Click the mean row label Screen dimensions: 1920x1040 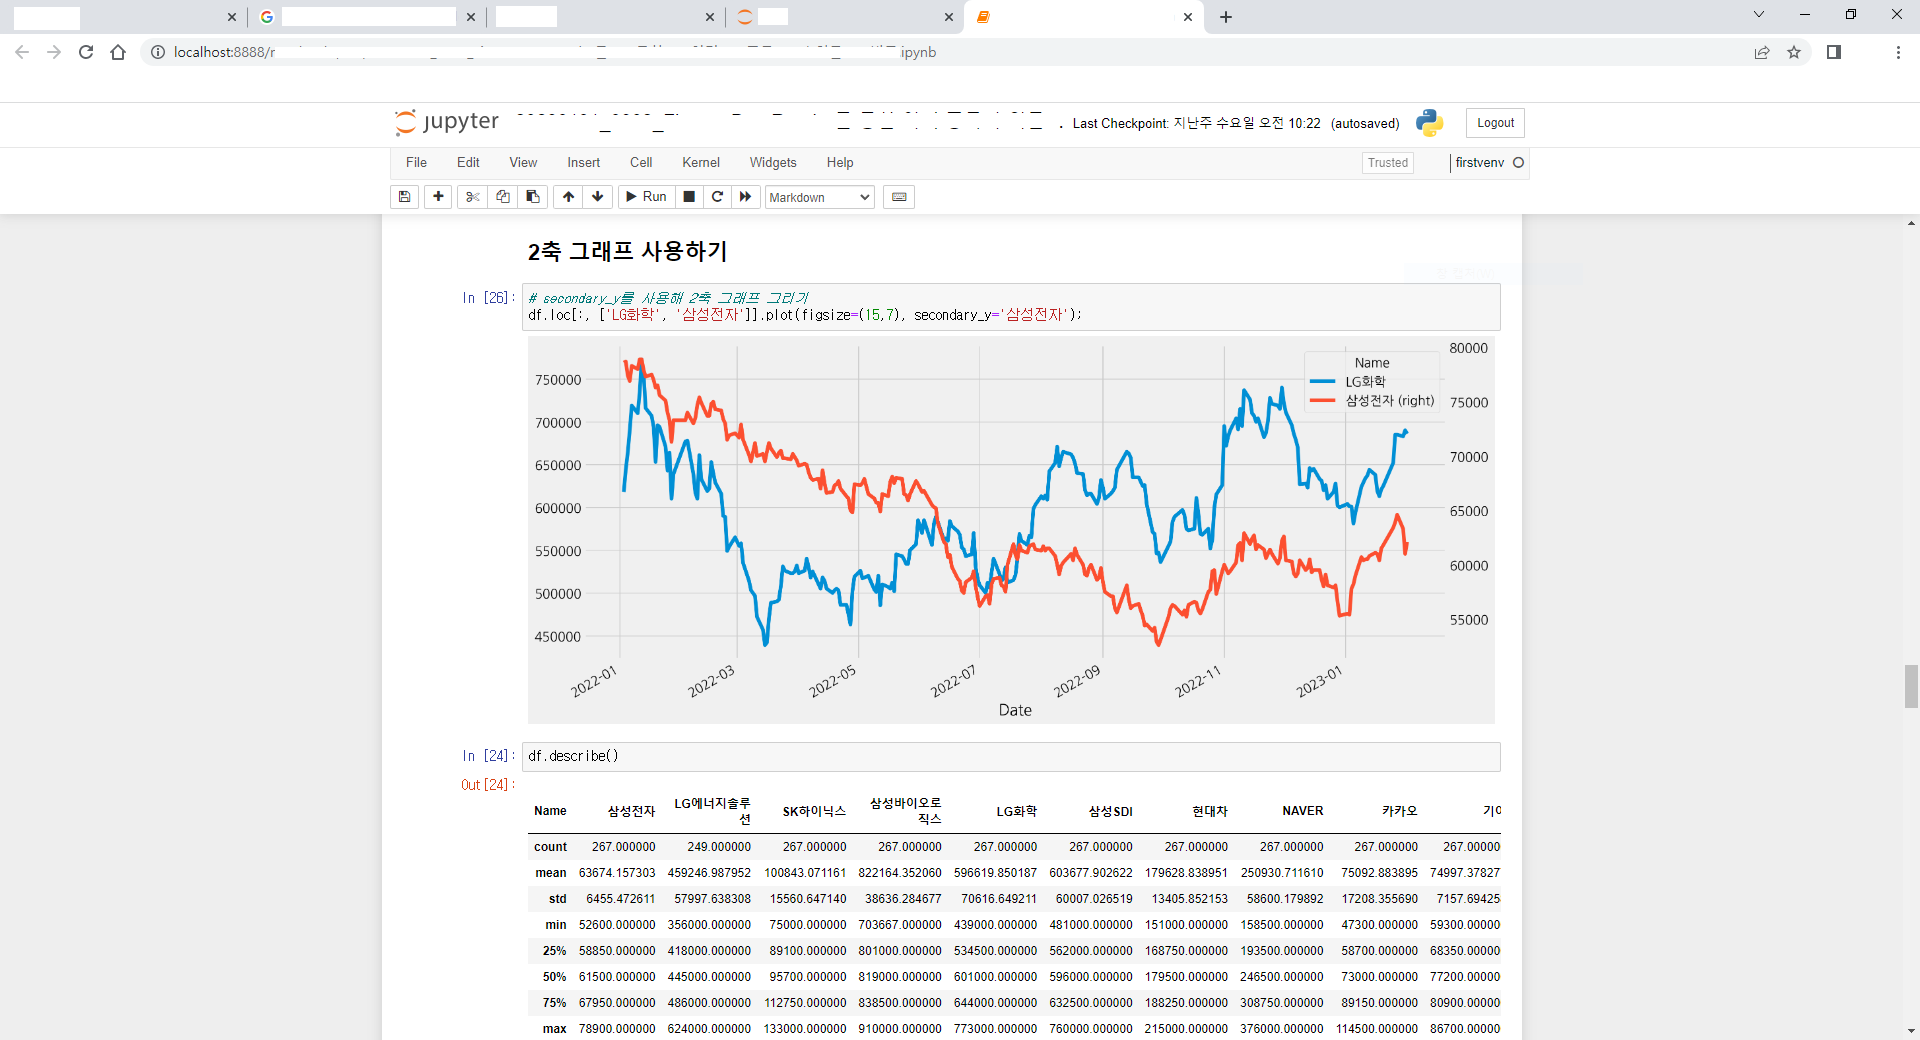[x=551, y=873]
